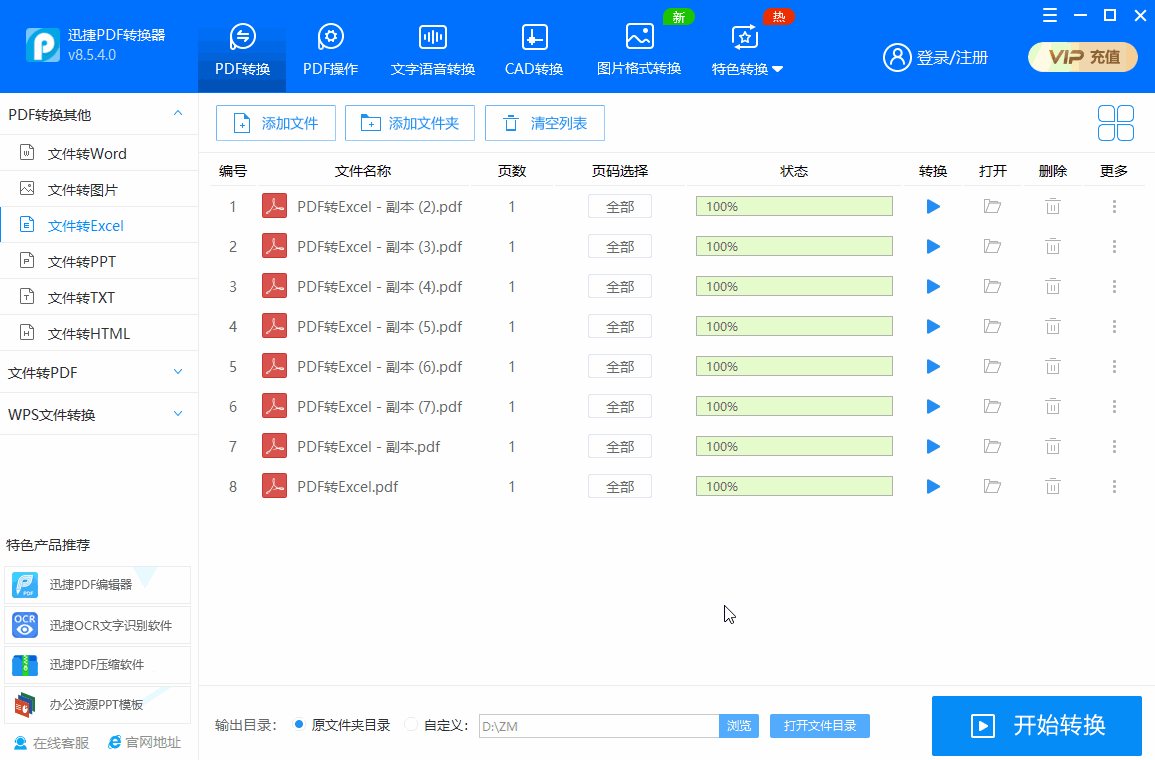Screen dimensions: 1155x760
Task: Click the 开始转换 button
Action: tap(1036, 725)
